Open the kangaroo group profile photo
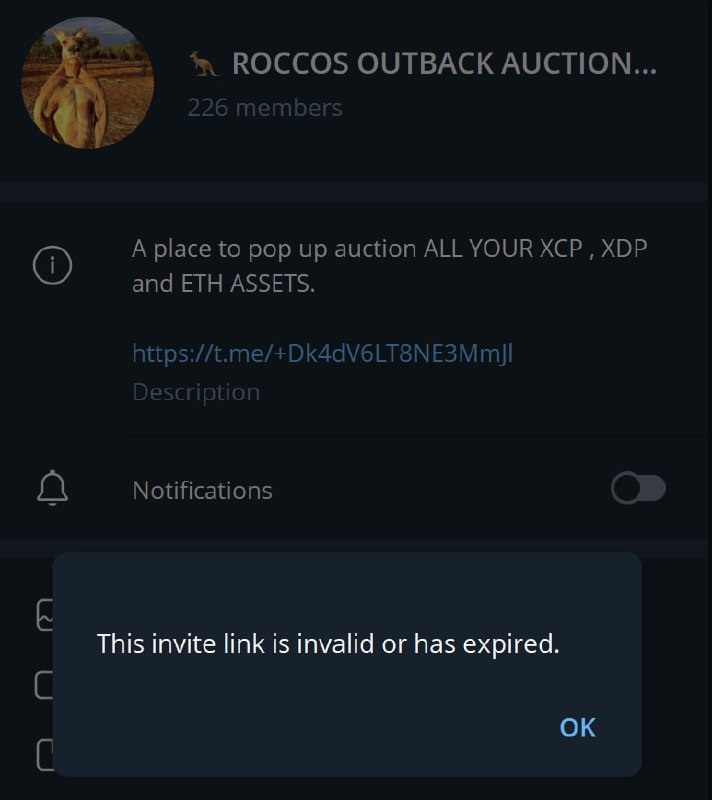 coord(87,83)
